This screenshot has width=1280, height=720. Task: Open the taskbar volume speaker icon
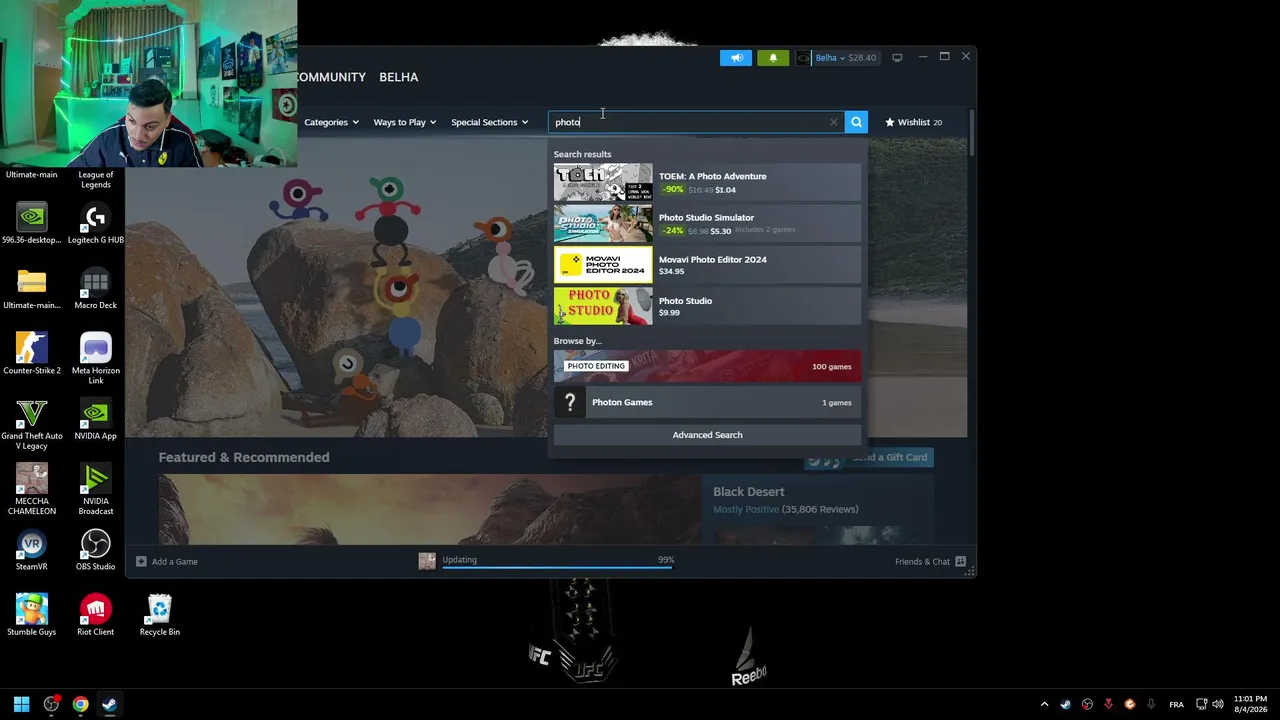tap(1220, 704)
